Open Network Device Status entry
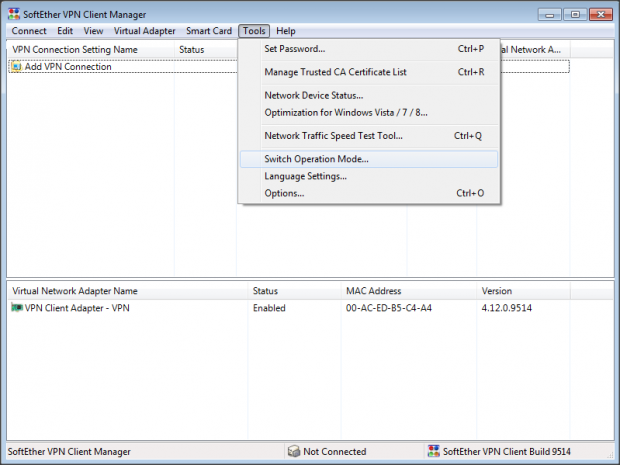Screen dimensions: 620x465 [x=369, y=95]
